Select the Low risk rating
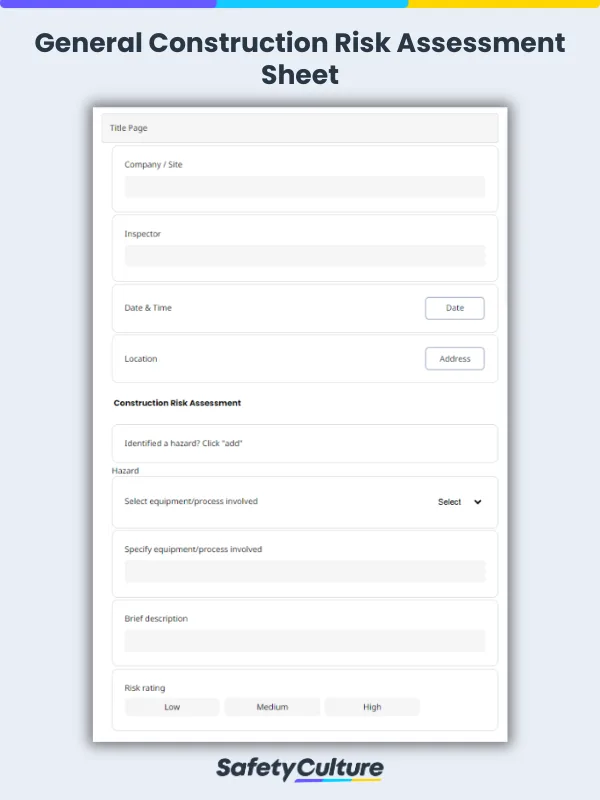The width and height of the screenshot is (600, 800). [x=171, y=707]
